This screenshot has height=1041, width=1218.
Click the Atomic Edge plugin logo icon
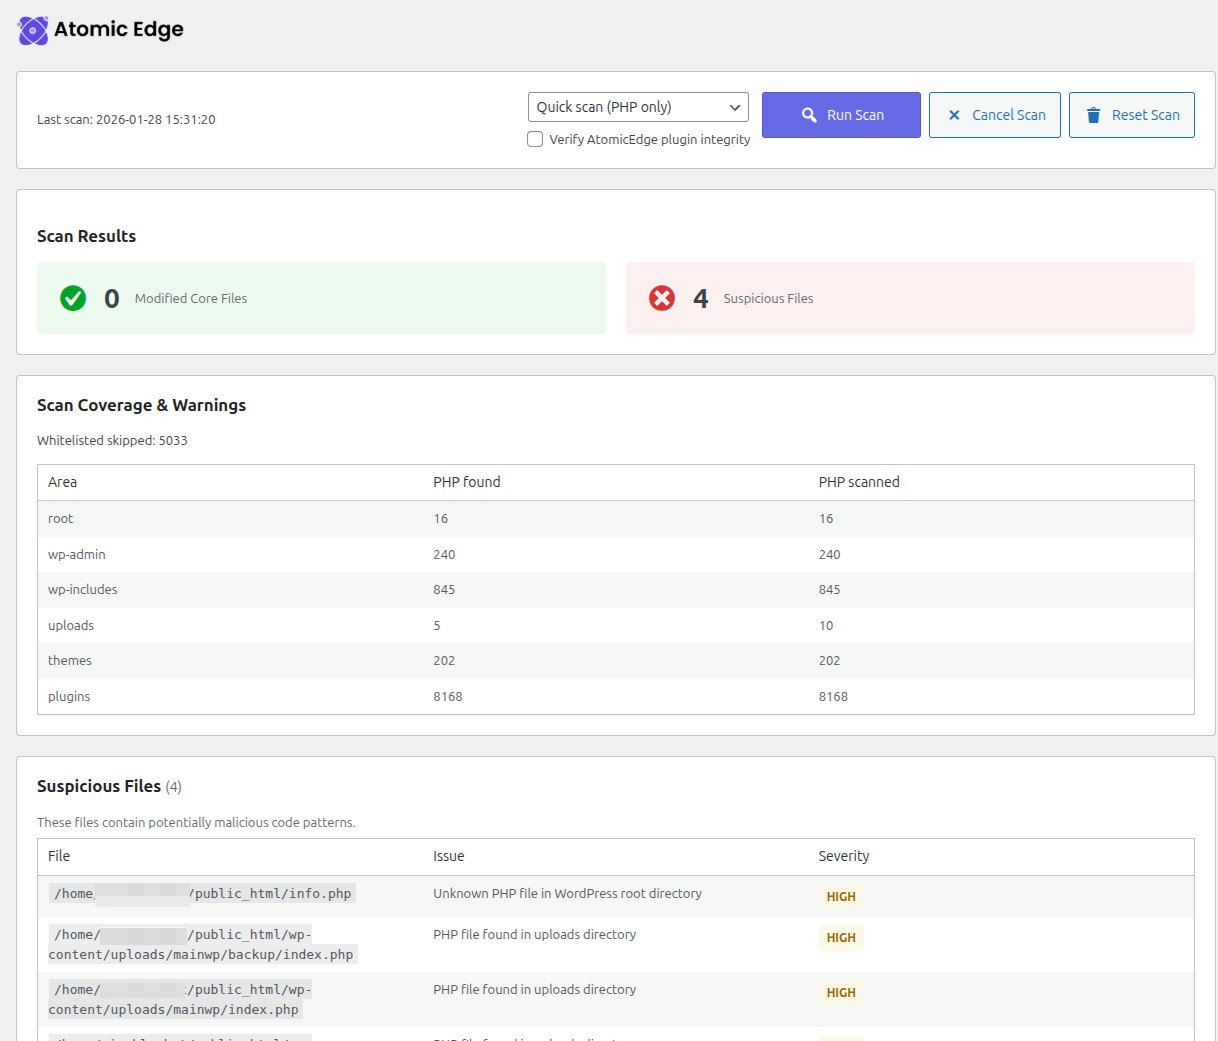click(32, 30)
